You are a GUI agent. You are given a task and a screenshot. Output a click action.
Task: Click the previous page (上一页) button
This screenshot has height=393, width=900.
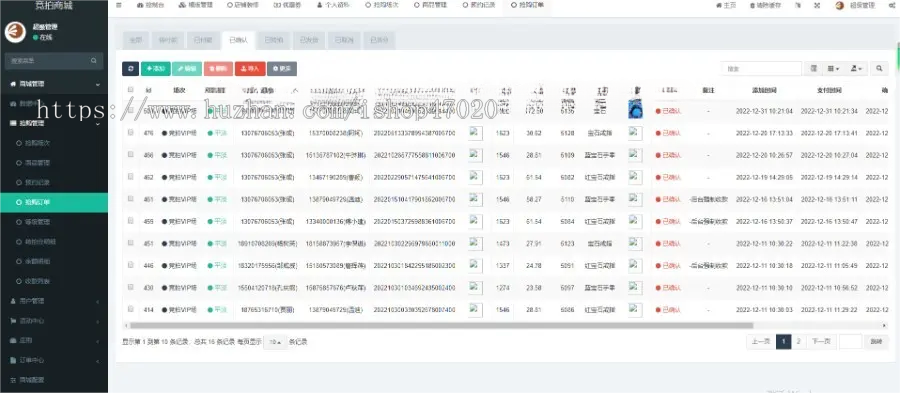pos(761,342)
